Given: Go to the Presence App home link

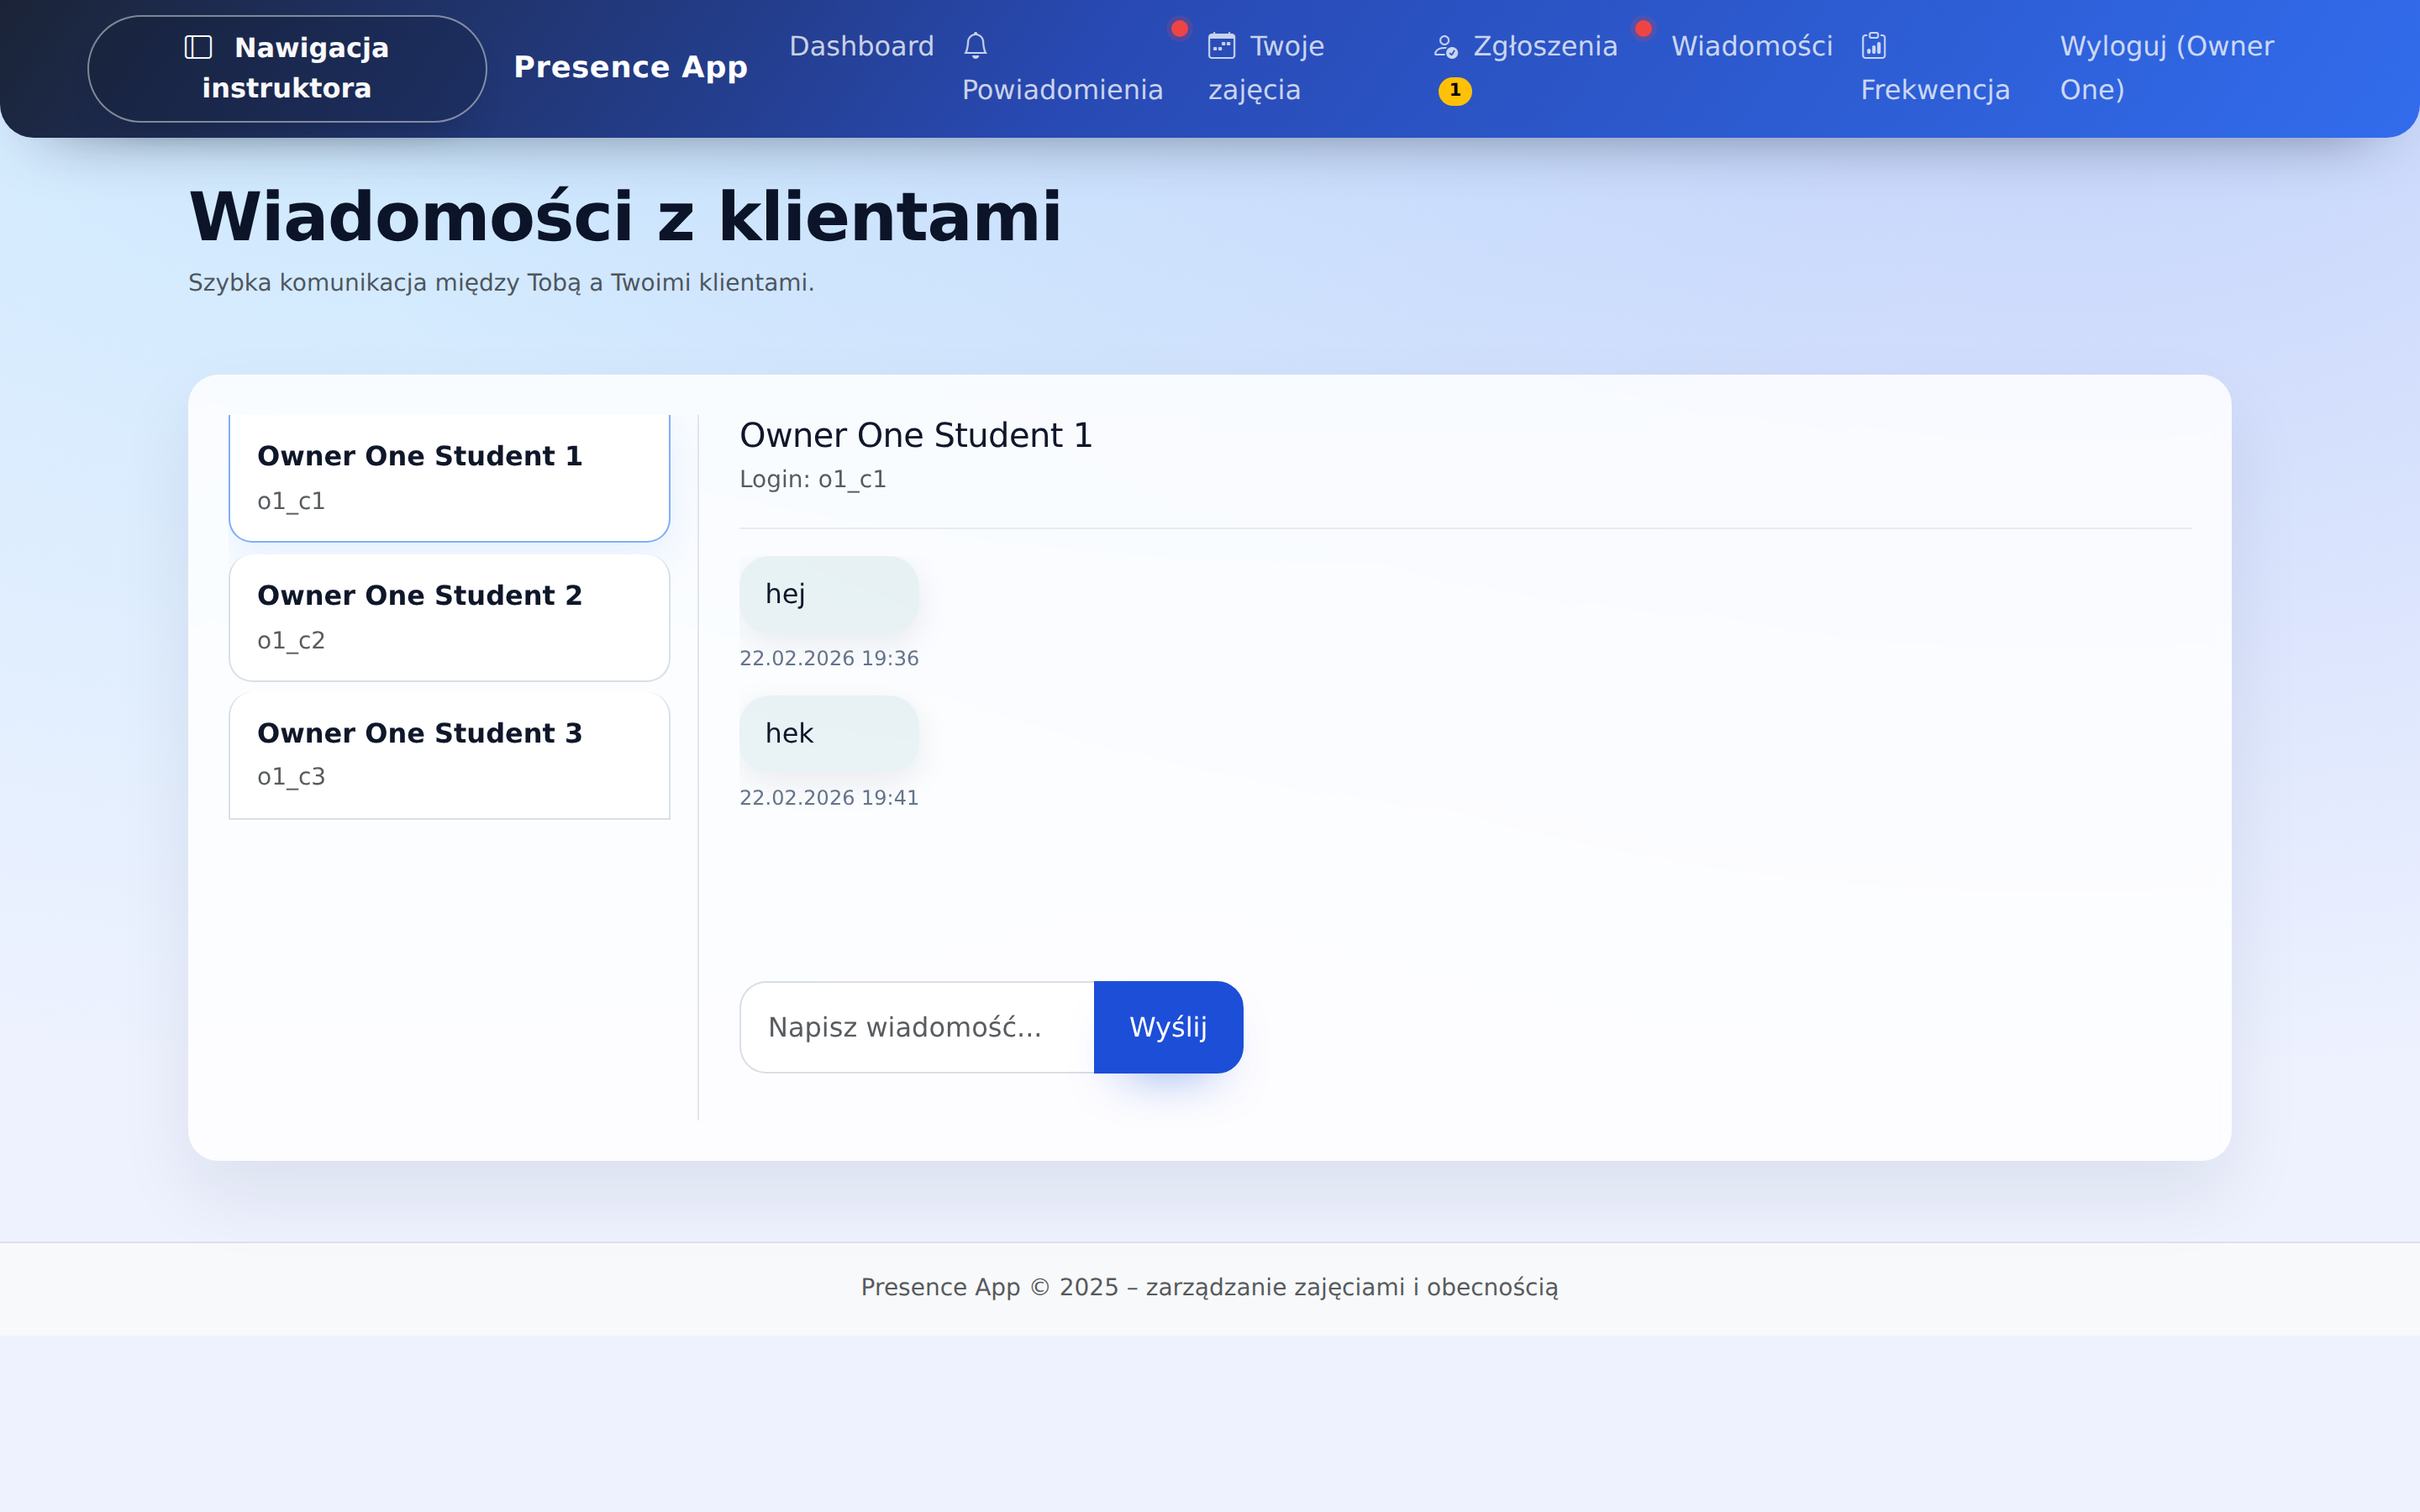Looking at the screenshot, I should [x=630, y=67].
